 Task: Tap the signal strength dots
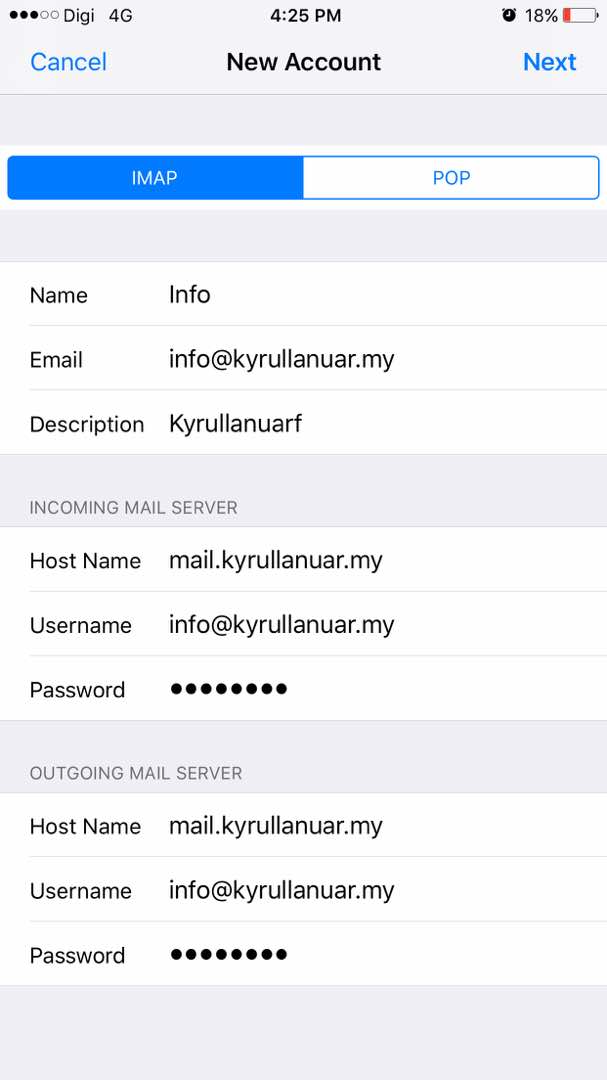(x=34, y=15)
